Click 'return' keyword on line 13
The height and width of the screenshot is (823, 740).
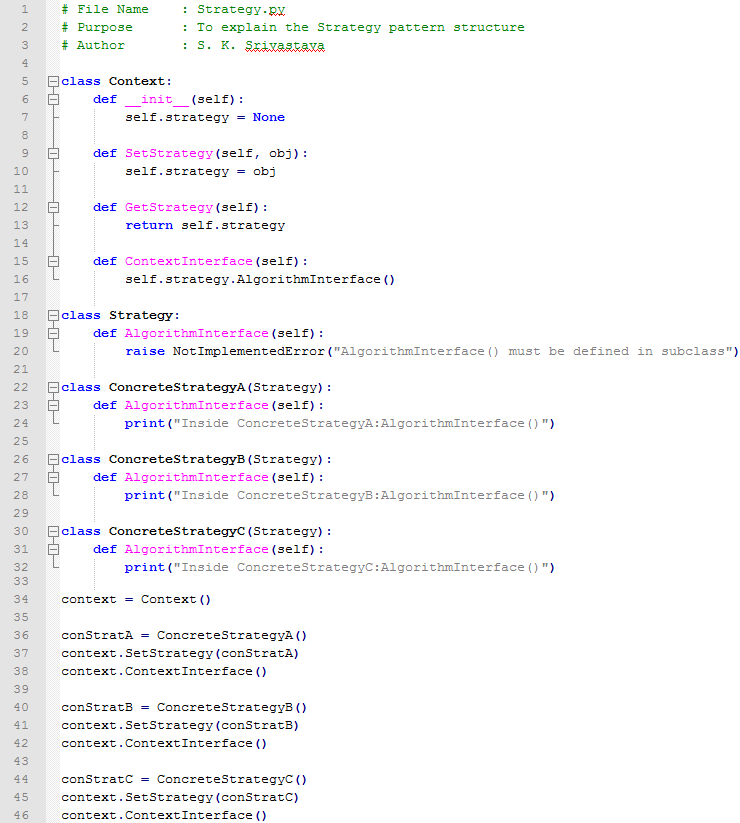pos(149,226)
